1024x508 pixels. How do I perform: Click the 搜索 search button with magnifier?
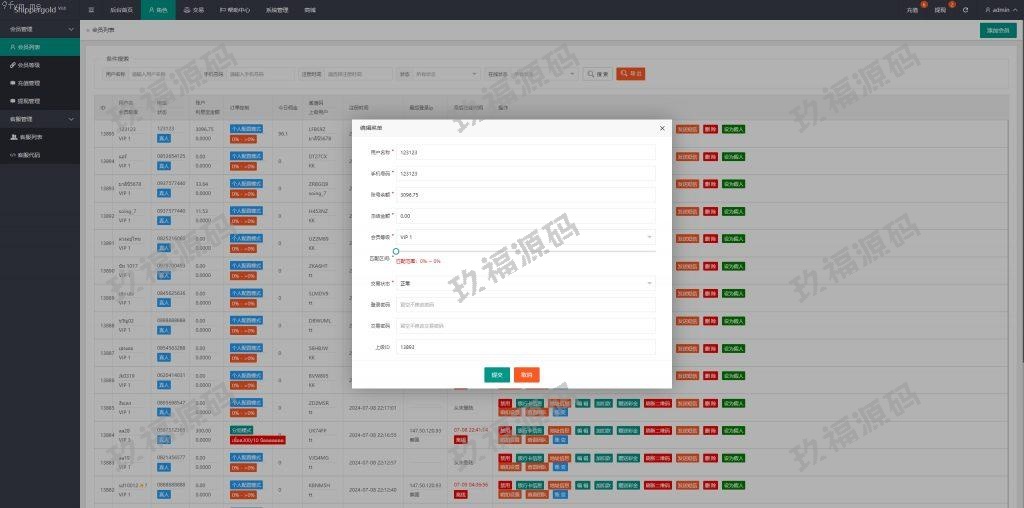coord(597,74)
